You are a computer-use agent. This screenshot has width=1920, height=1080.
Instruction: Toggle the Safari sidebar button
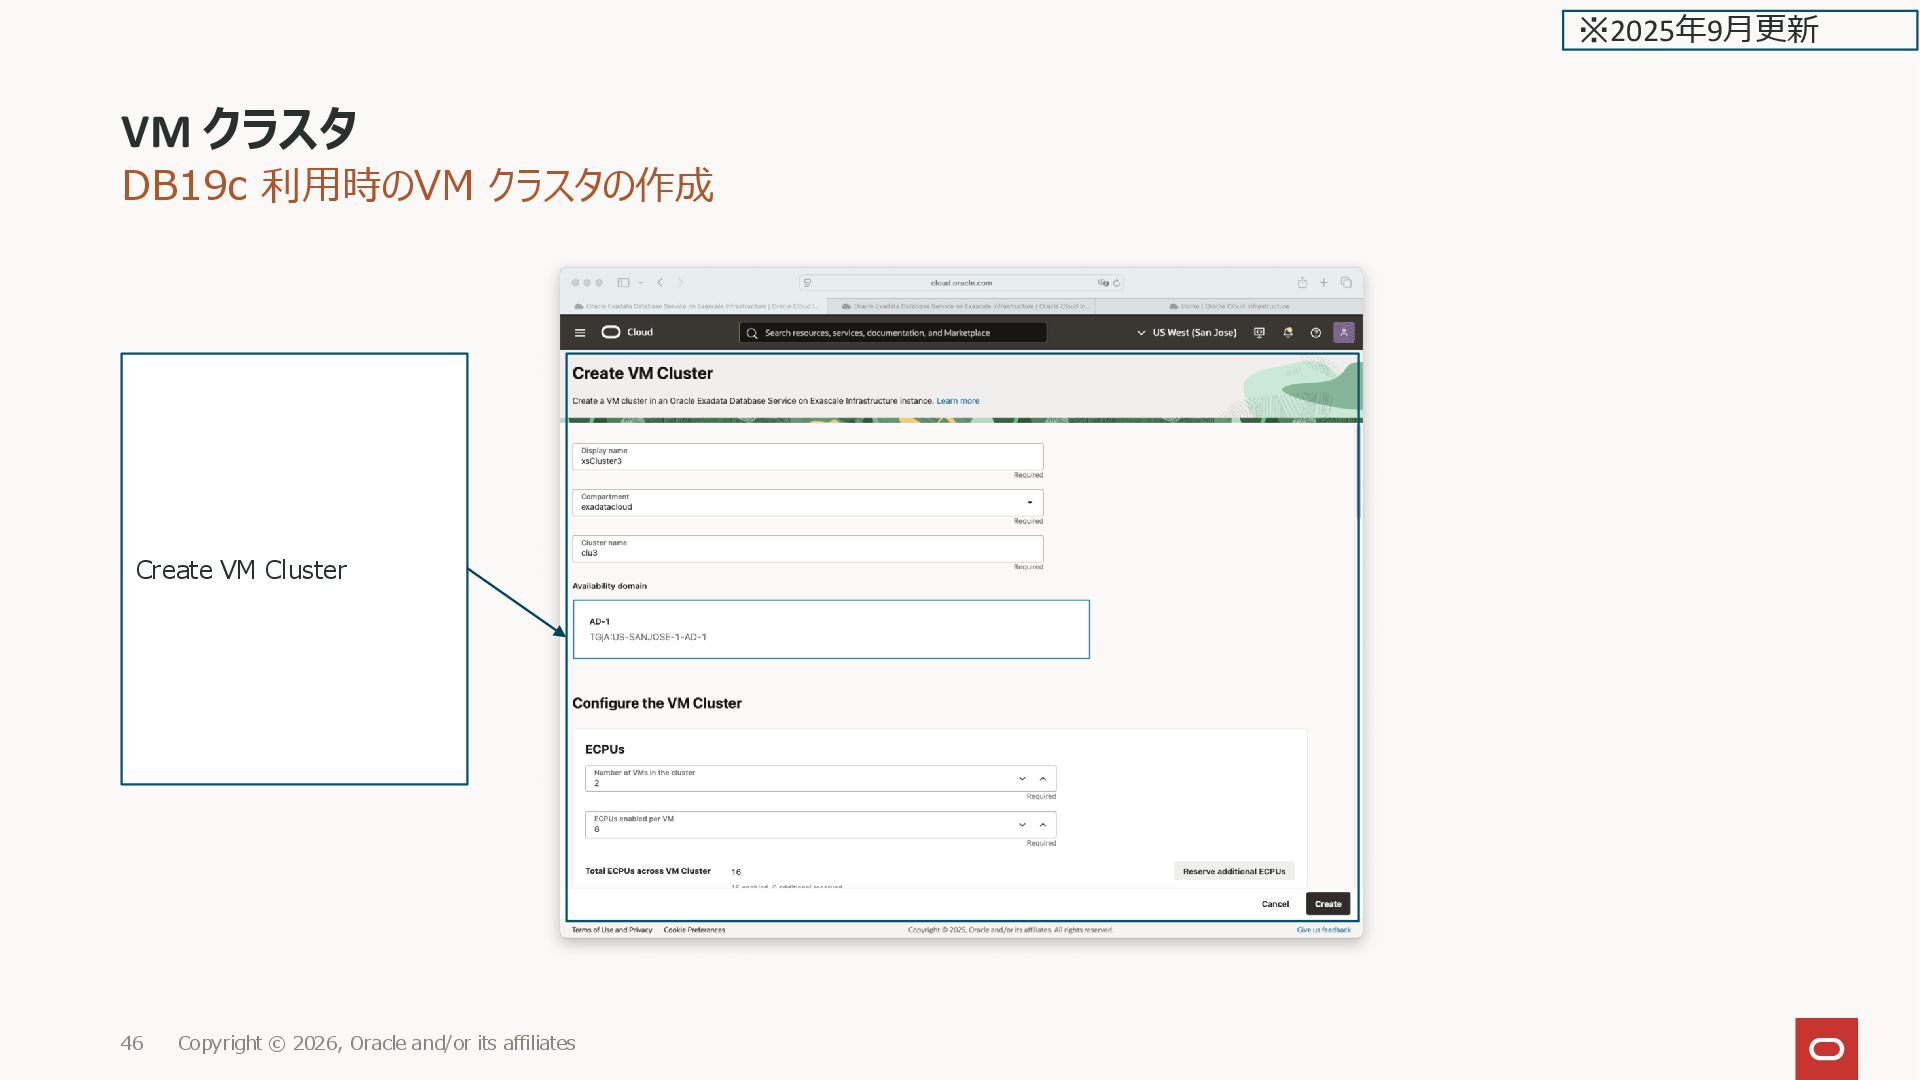623,283
